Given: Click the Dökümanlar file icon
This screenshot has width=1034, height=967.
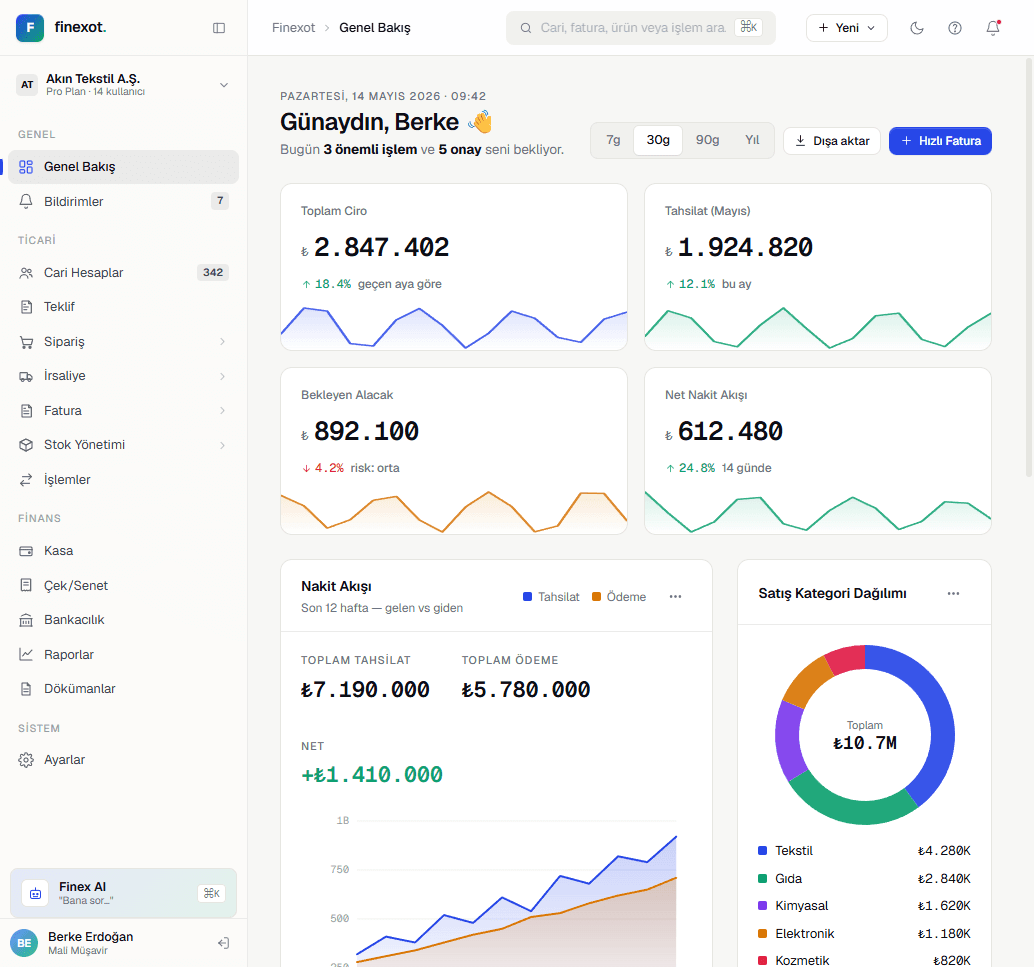Looking at the screenshot, I should point(26,689).
